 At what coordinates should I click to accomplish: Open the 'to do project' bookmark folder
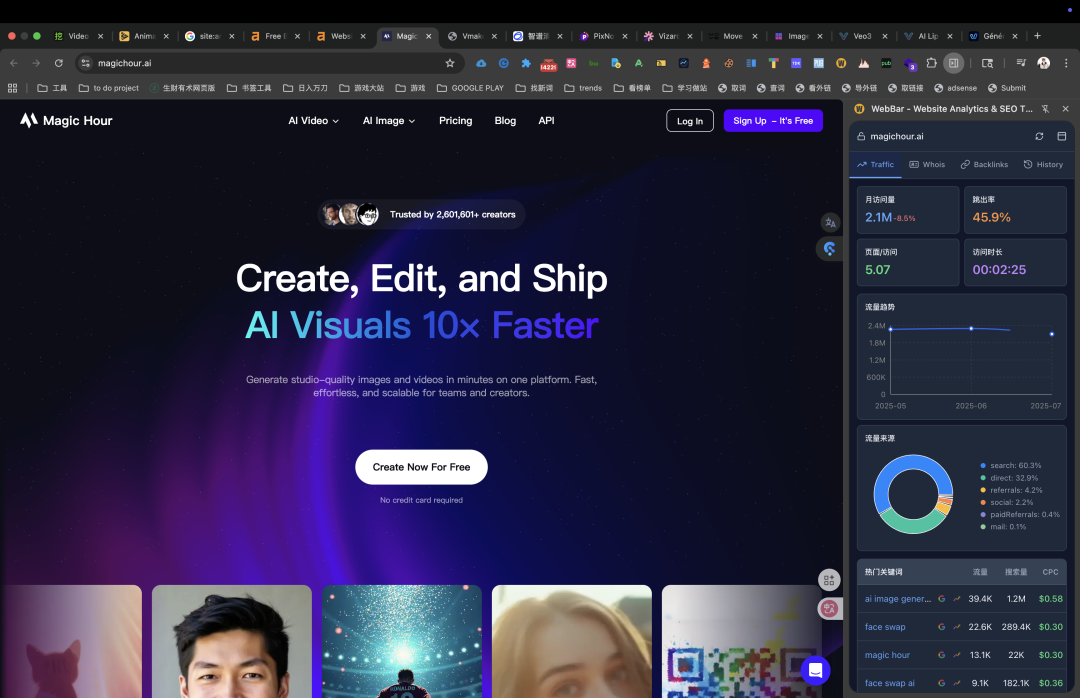[109, 88]
